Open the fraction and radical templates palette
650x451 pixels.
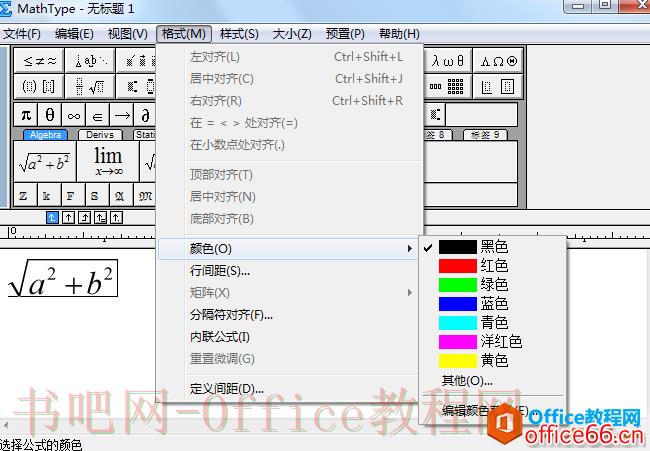point(90,86)
